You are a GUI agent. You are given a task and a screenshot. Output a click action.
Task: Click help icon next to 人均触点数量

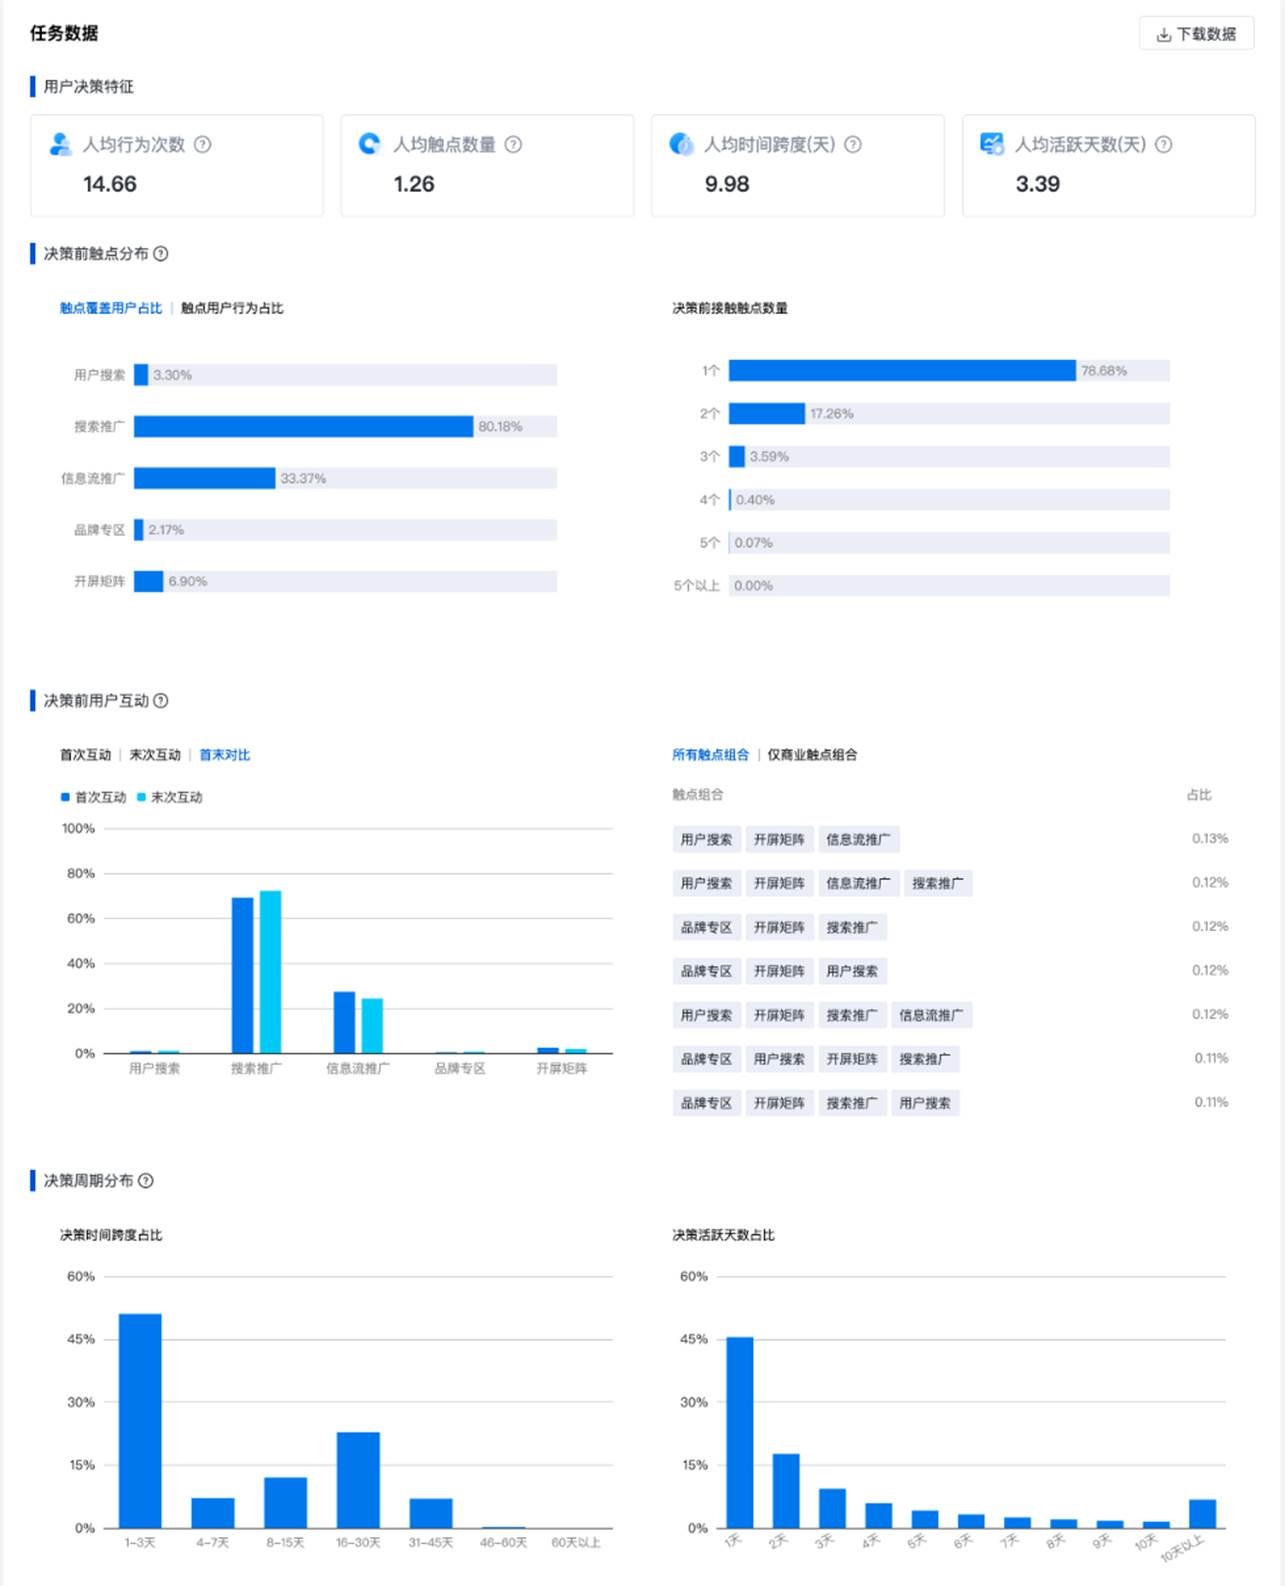point(513,145)
